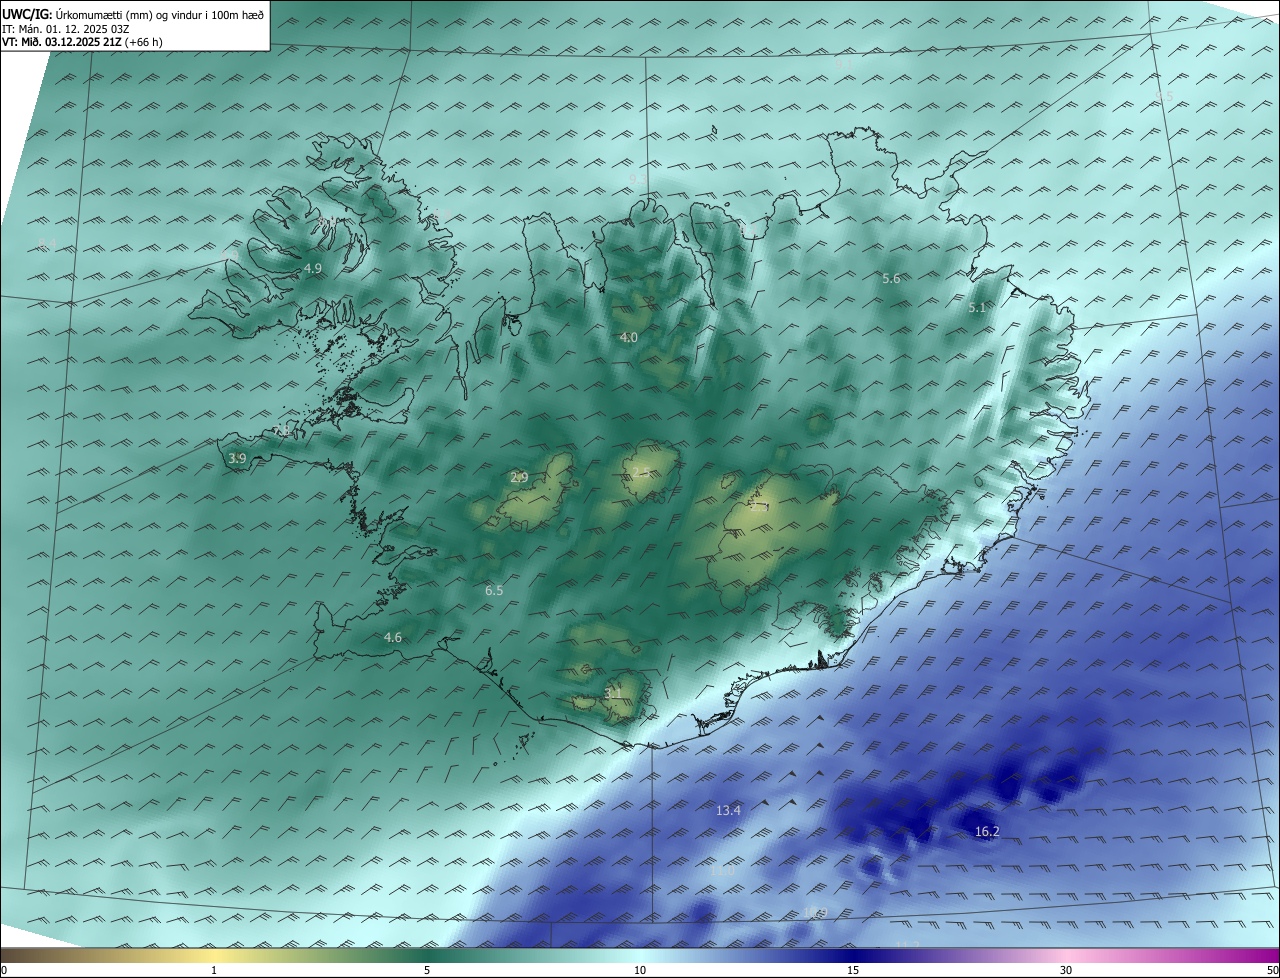Click the '50' tick on the color scale
Screen dimensions: 1280x978
pyautogui.click(x=1273, y=971)
